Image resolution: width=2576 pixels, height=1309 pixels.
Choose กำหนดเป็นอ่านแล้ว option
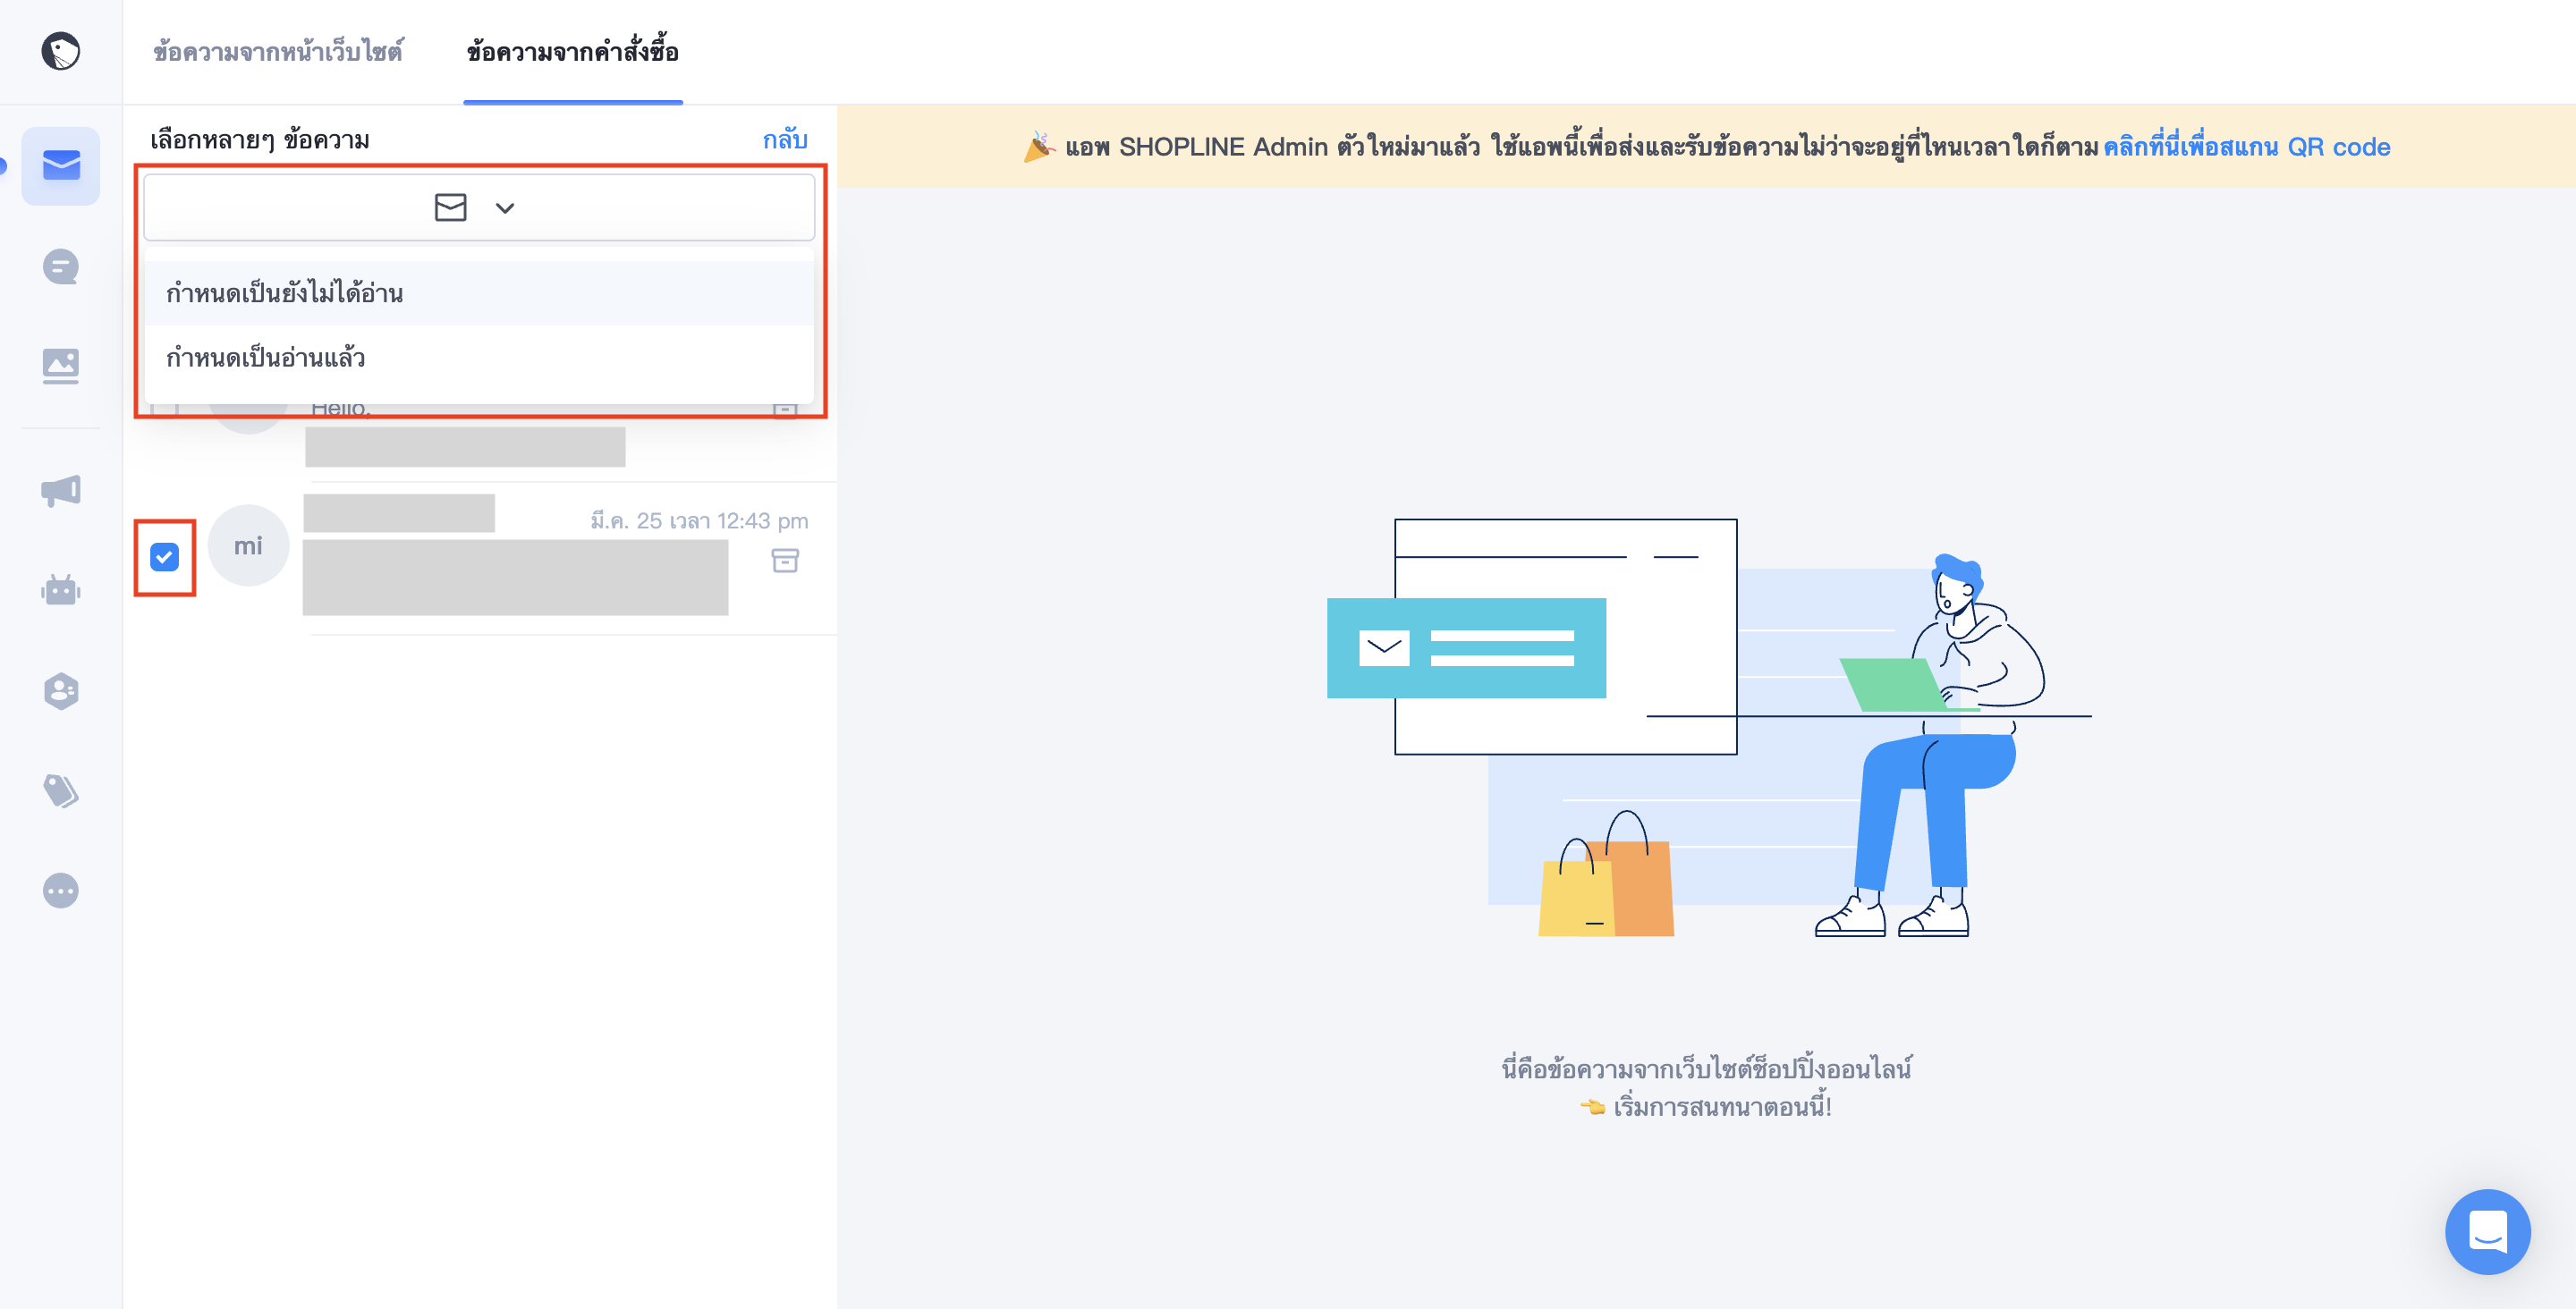coord(479,357)
